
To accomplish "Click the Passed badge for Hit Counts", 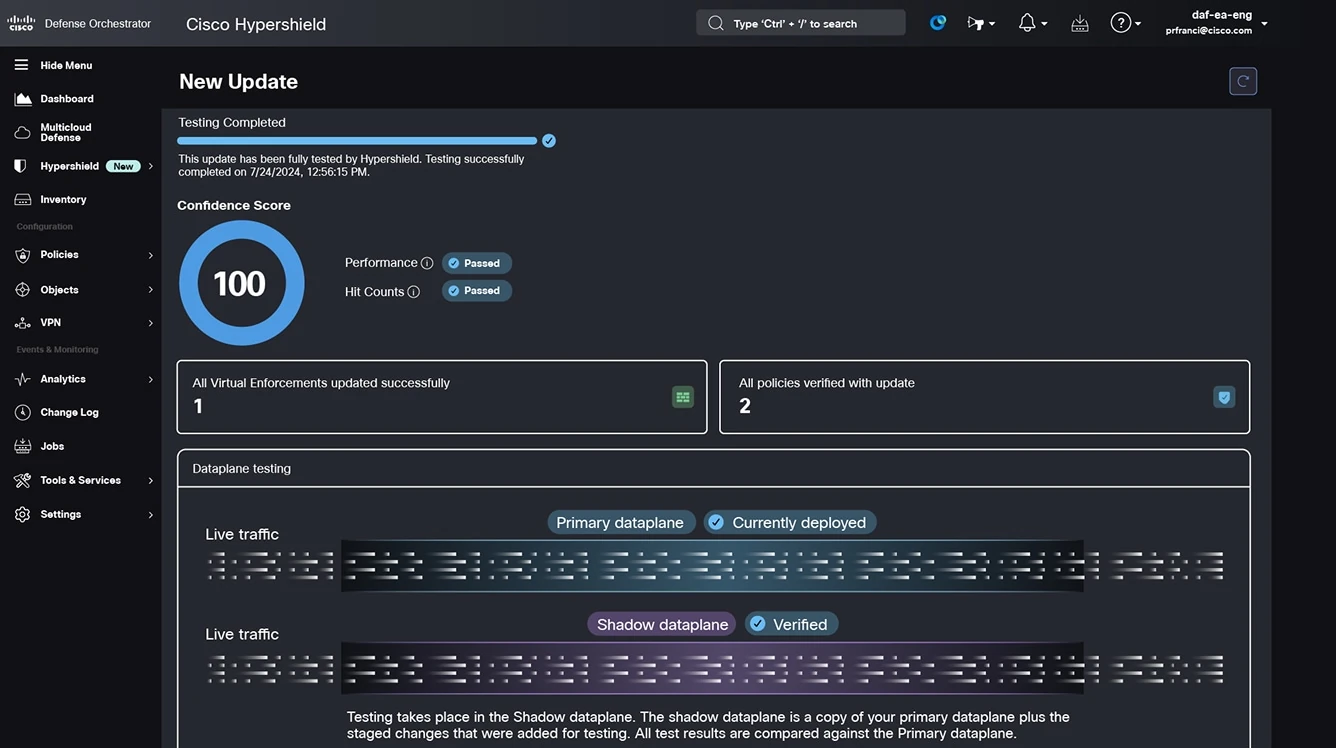I will pos(477,291).
